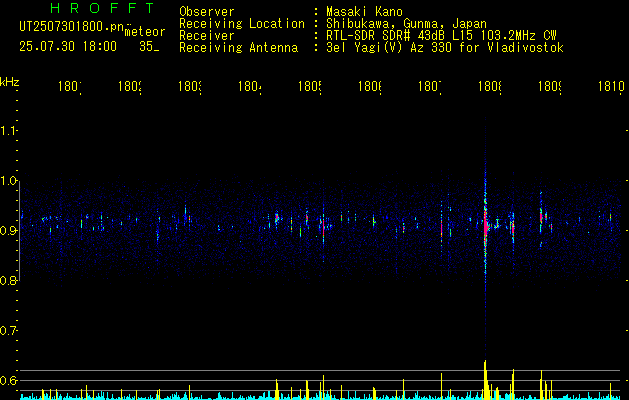Click the 1808 time axis marker
The height and width of the screenshot is (400, 629).
click(x=490, y=86)
